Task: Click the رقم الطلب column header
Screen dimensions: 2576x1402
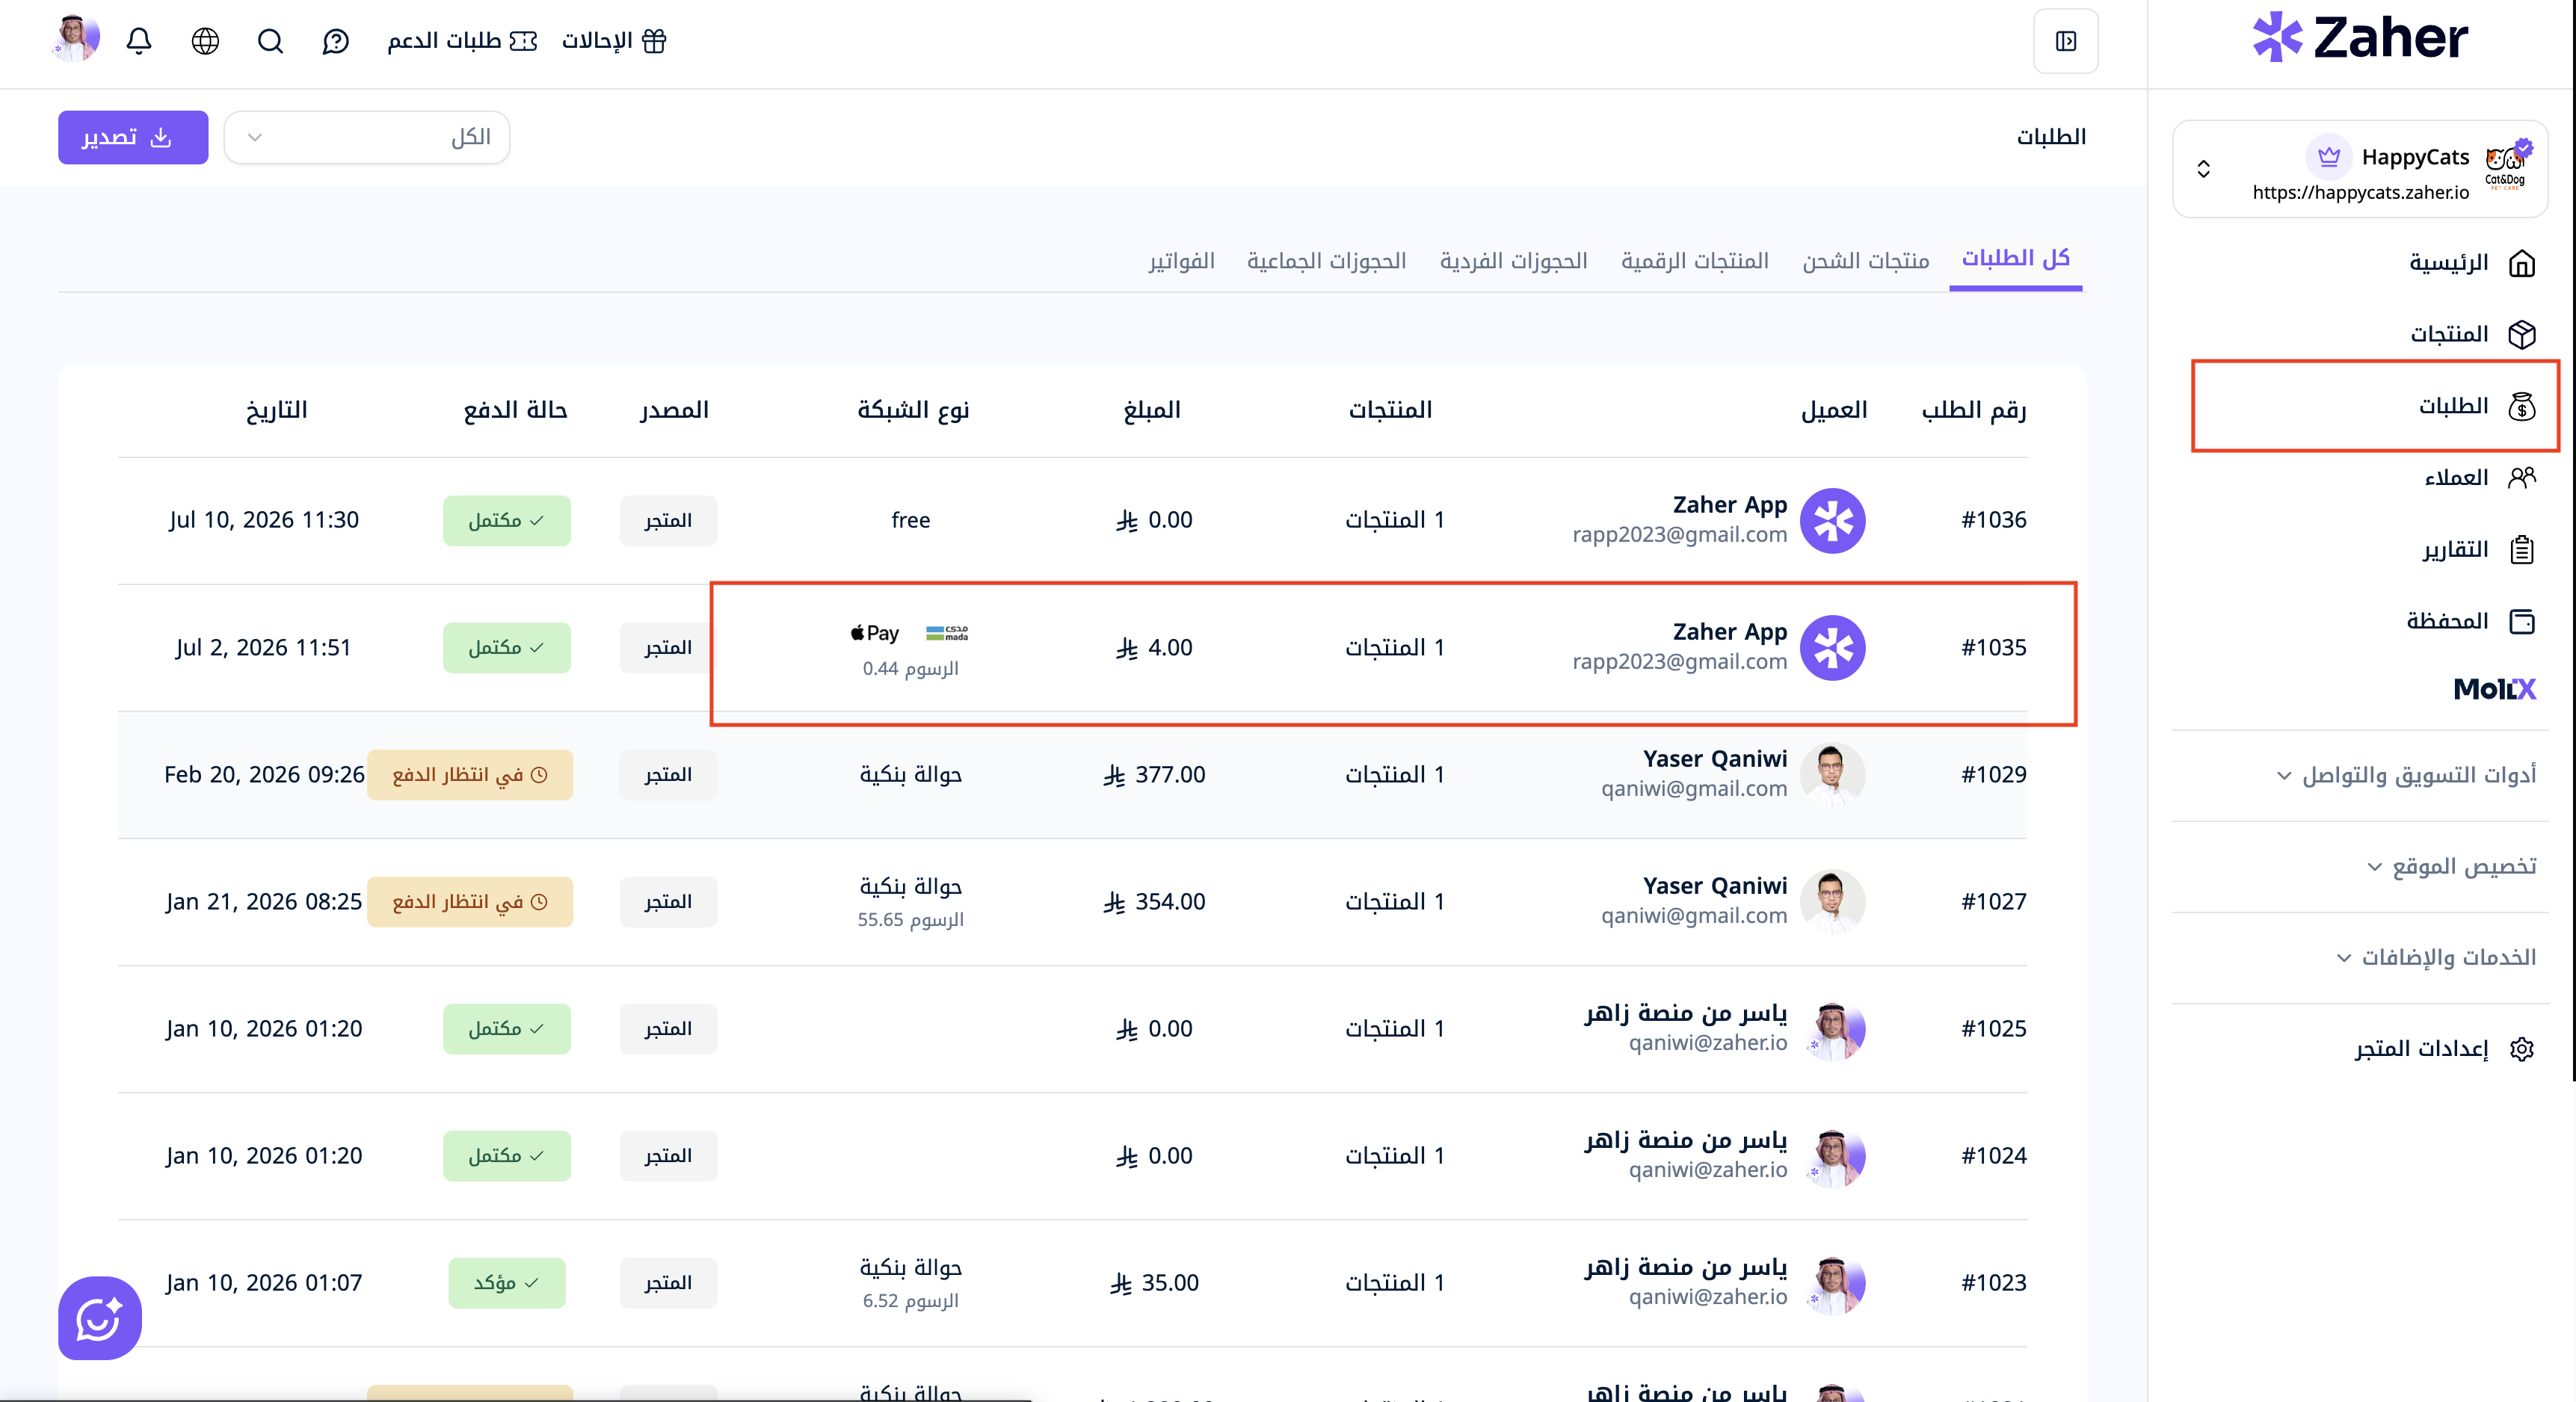Action: click(1974, 410)
